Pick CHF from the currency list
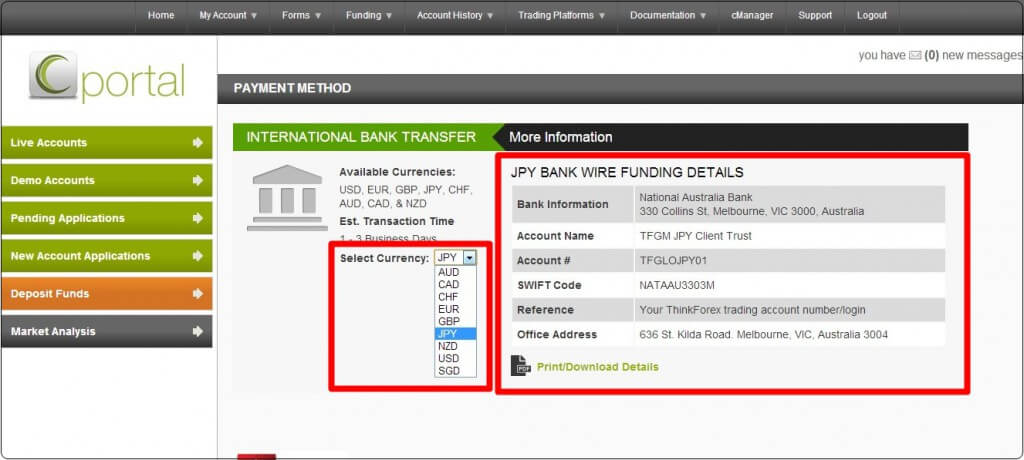The height and width of the screenshot is (460, 1024). coord(456,297)
